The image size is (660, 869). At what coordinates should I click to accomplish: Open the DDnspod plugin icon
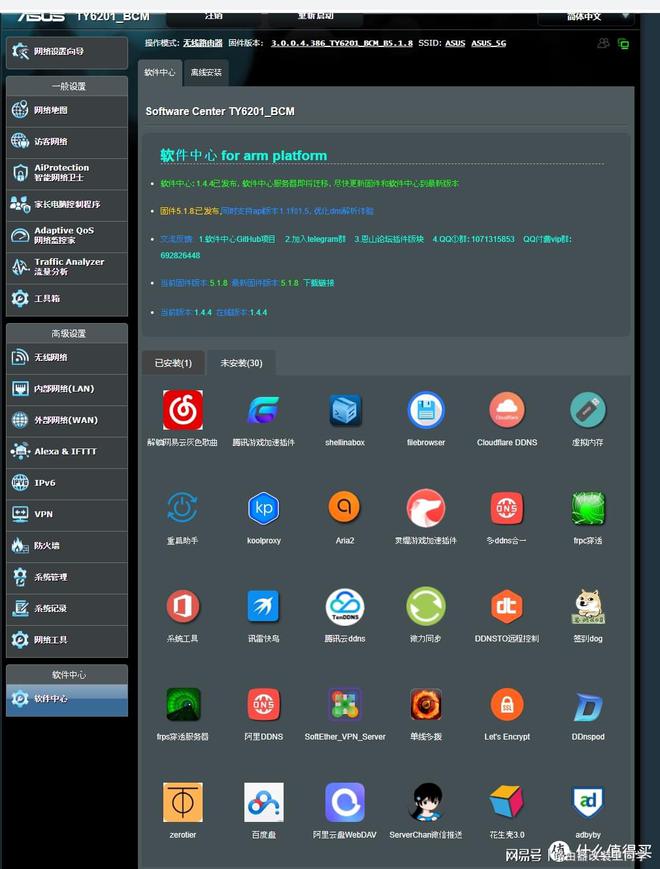[x=588, y=707]
